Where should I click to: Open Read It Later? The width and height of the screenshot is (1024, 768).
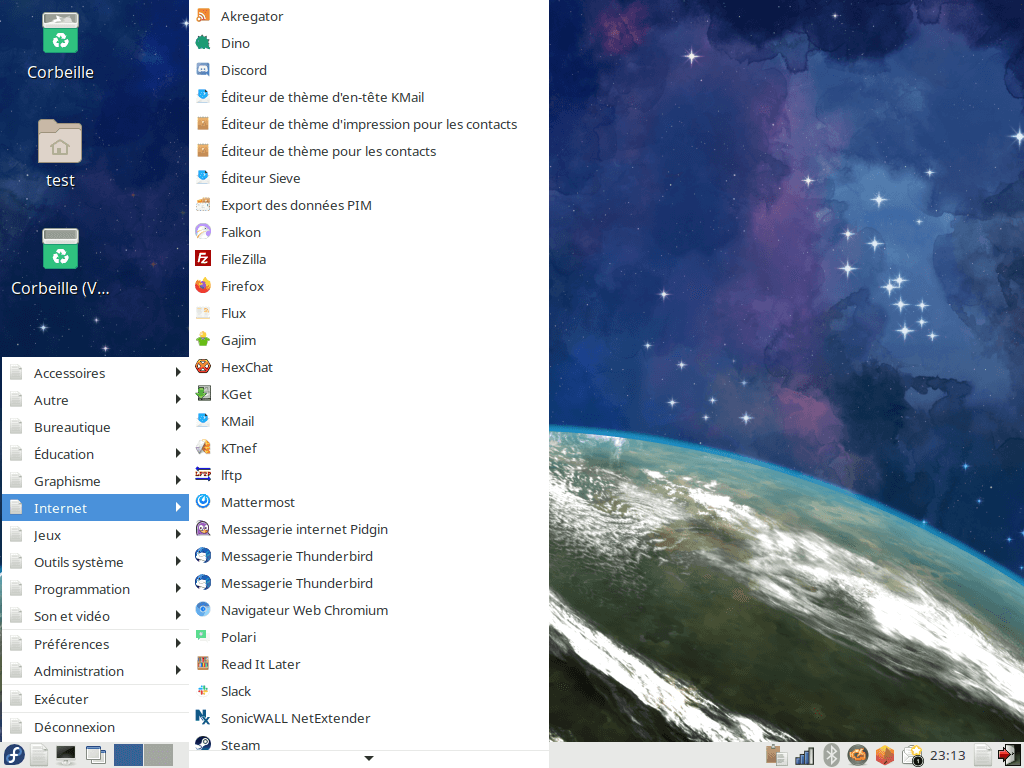pyautogui.click(x=368, y=664)
